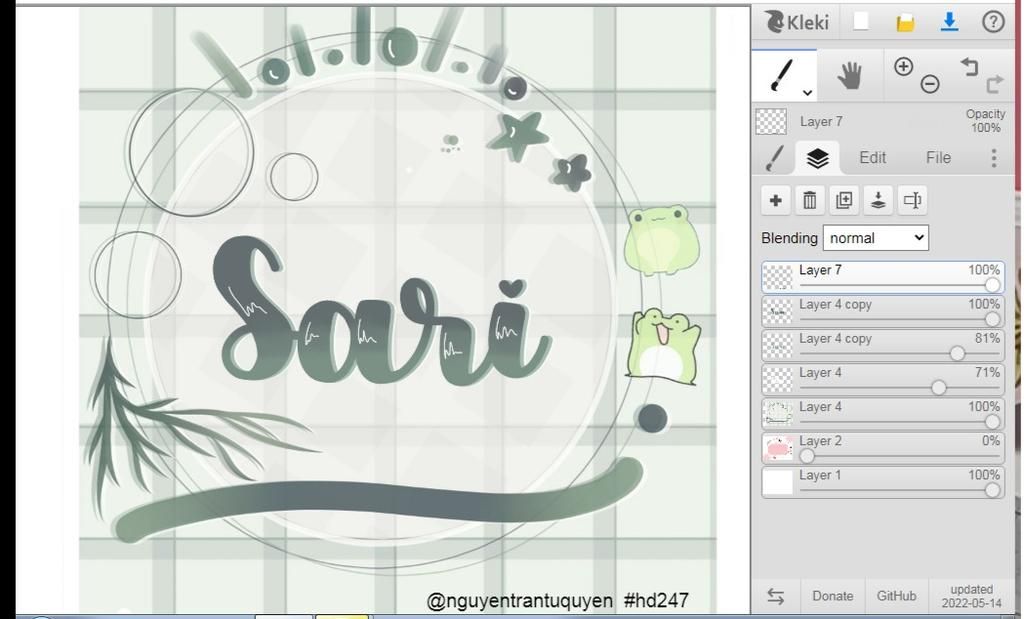Image resolution: width=1024 pixels, height=619 pixels.
Task: Merge the layer down
Action: 878,200
